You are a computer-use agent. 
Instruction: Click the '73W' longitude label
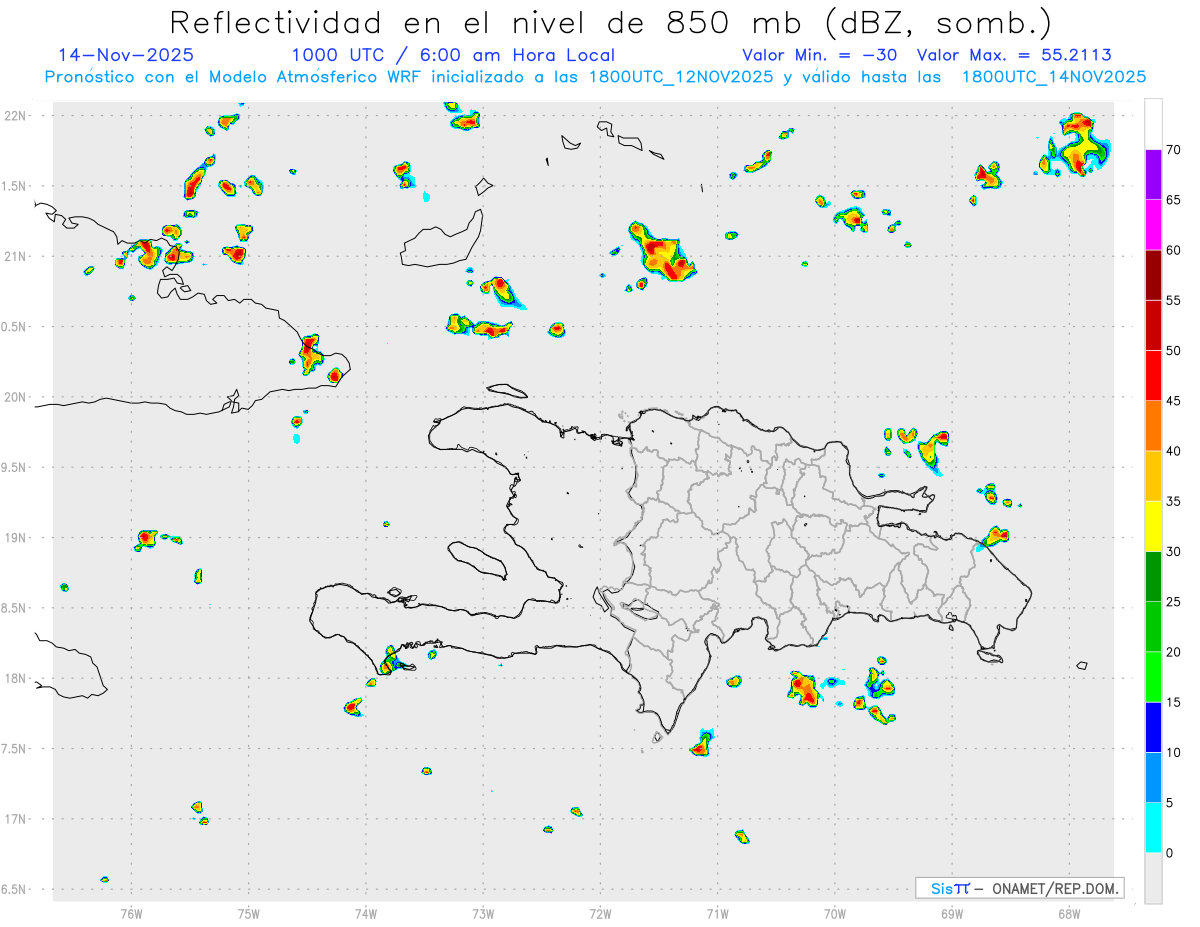(x=483, y=913)
